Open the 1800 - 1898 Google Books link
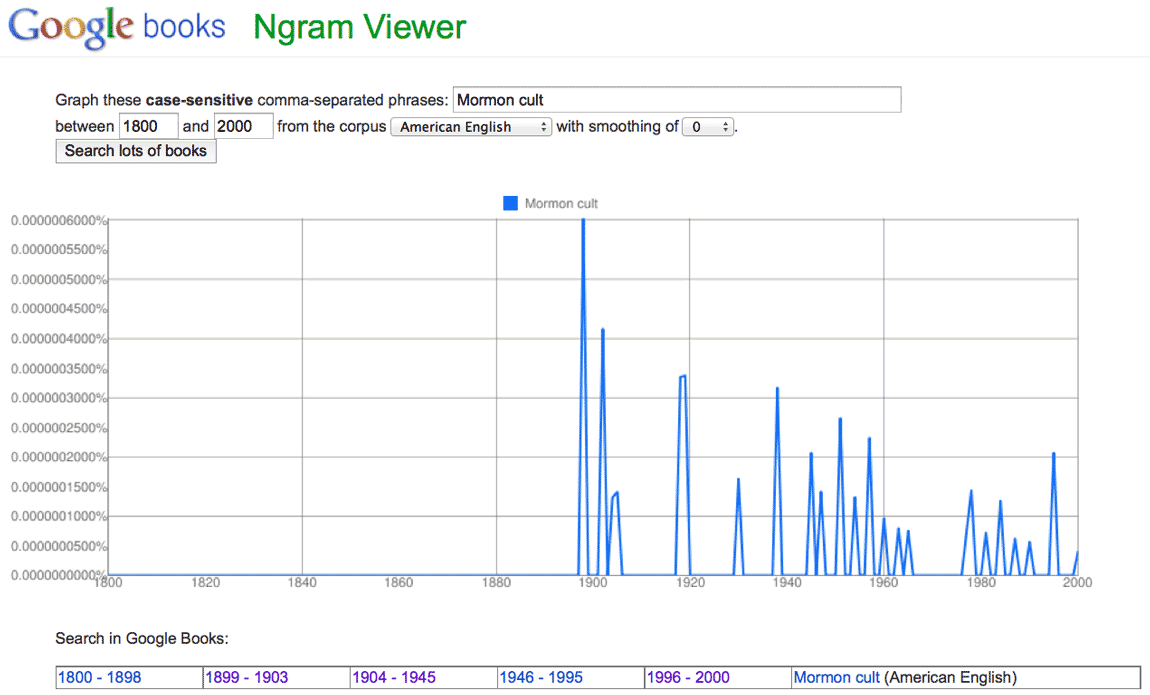Viewport: 1150px width, 695px height. 99,677
